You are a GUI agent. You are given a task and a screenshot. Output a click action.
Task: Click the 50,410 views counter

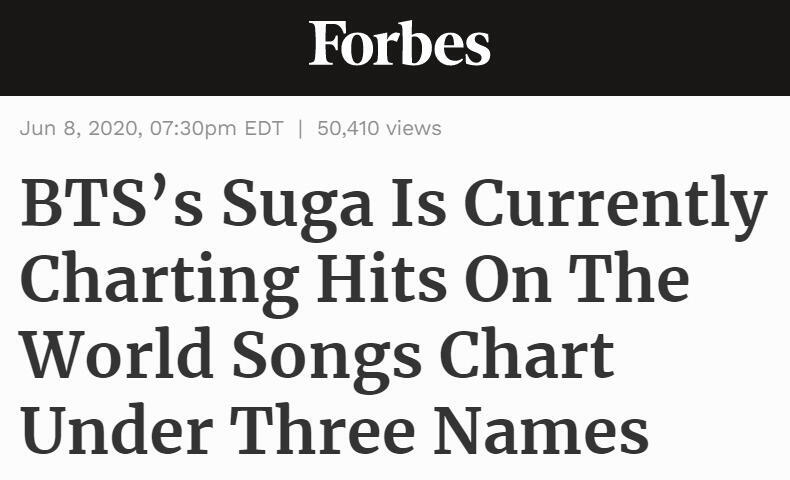378,128
